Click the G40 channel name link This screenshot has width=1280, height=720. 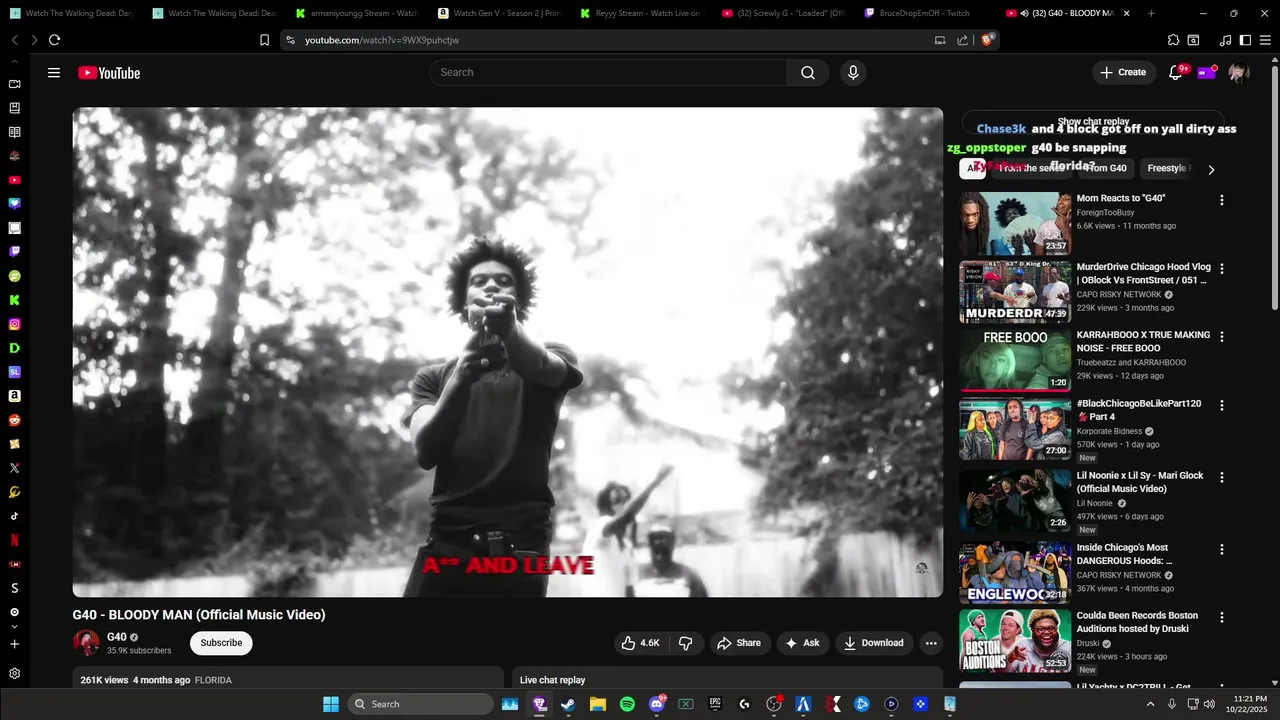tap(117, 637)
